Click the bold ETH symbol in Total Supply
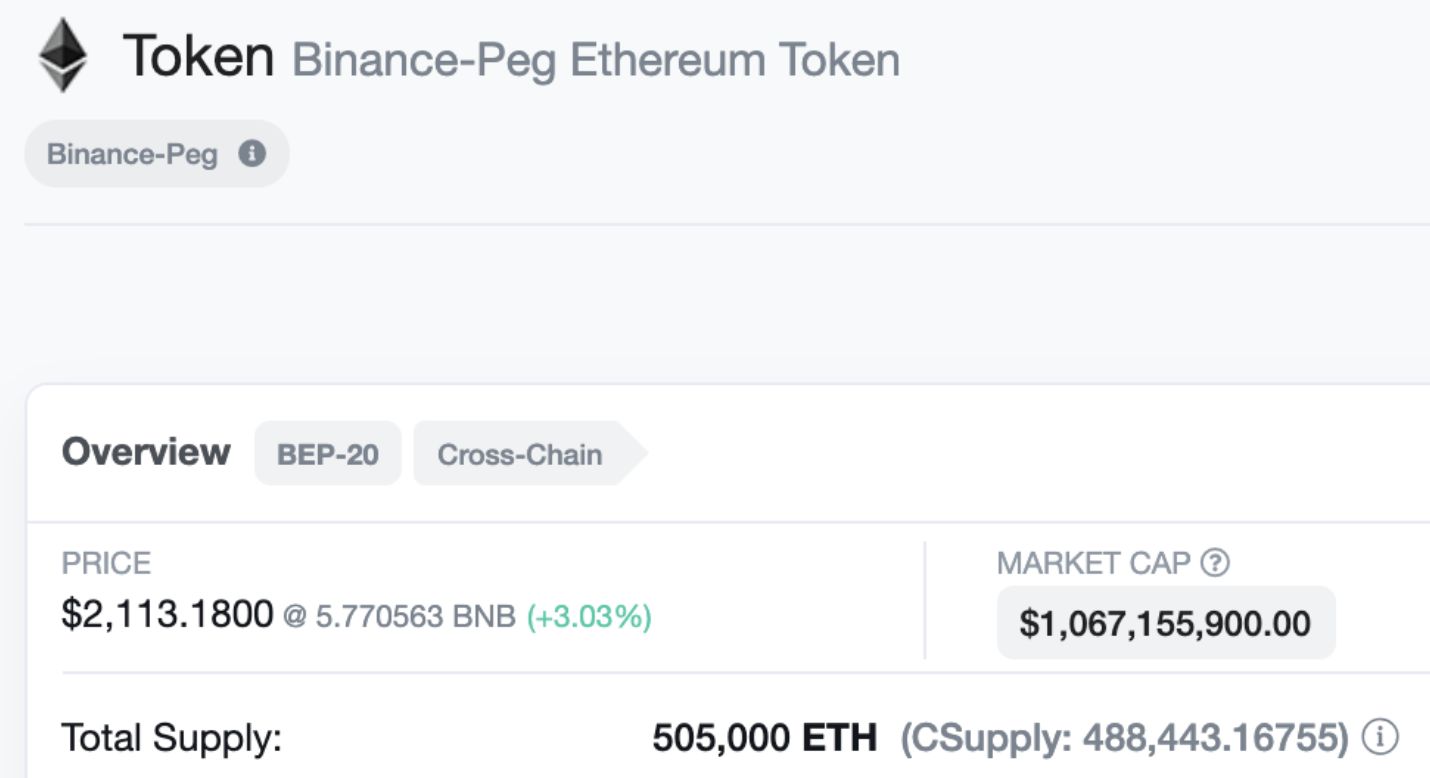 coord(839,739)
